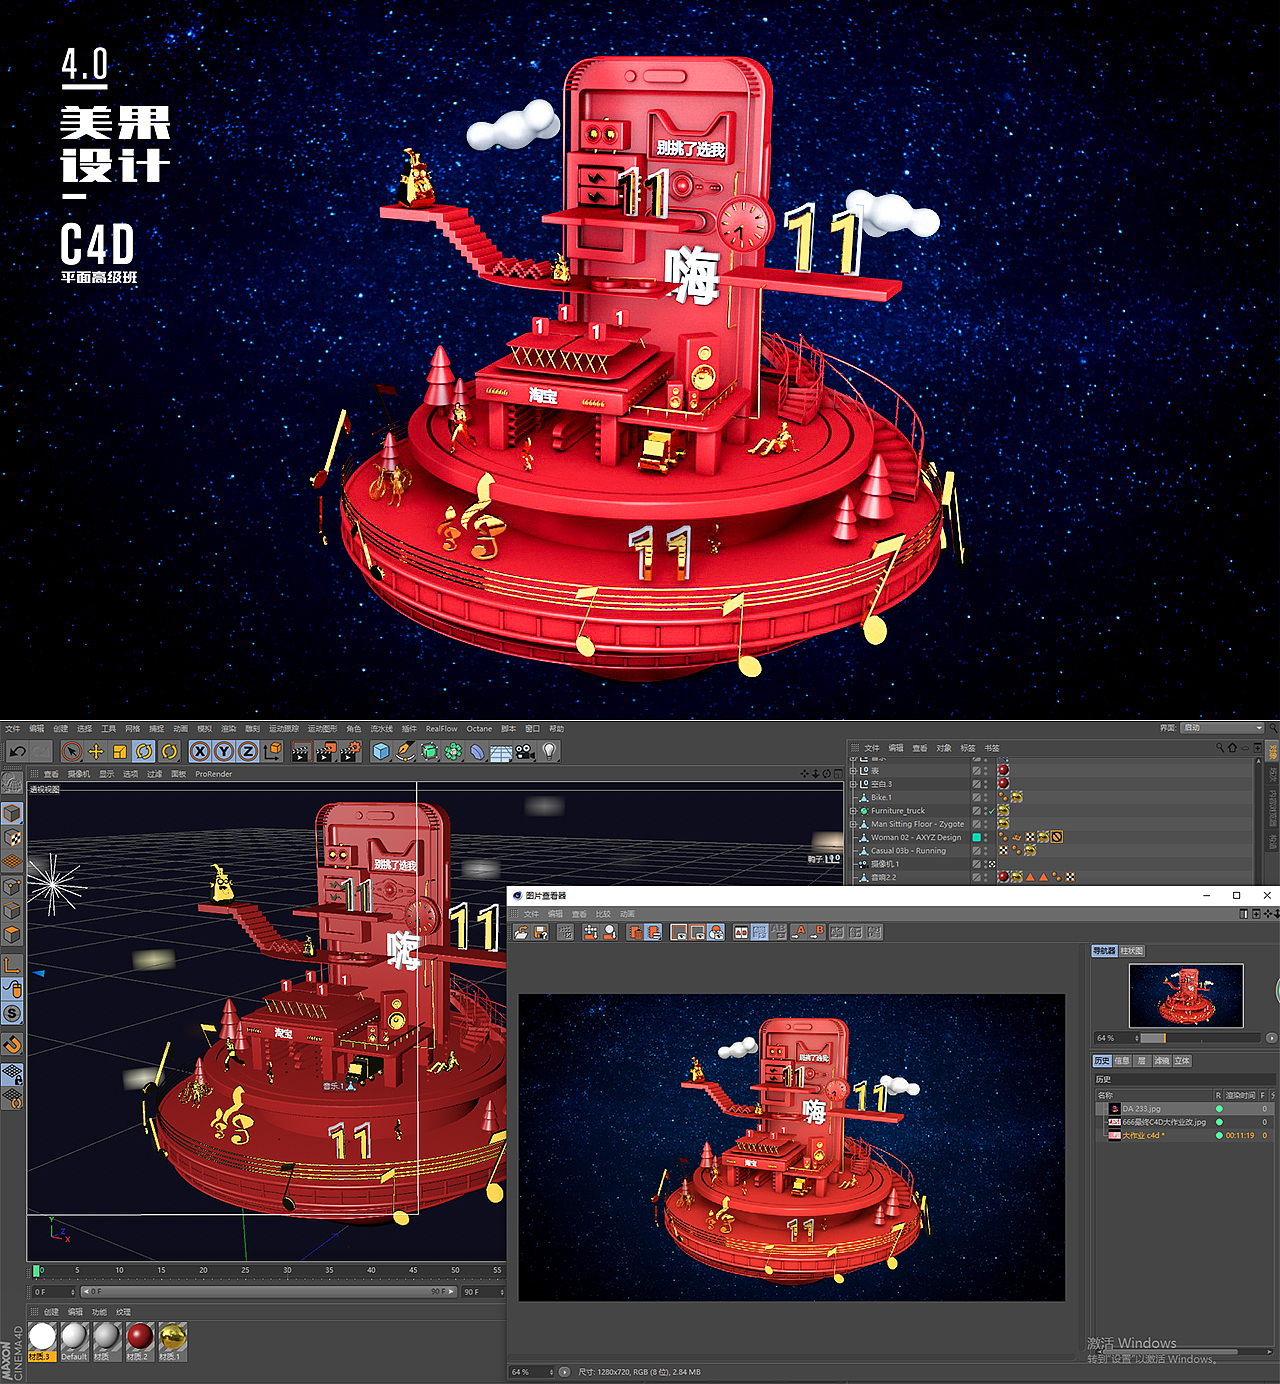The width and height of the screenshot is (1280, 1384).
Task: Select the Move tool
Action: pos(96,751)
